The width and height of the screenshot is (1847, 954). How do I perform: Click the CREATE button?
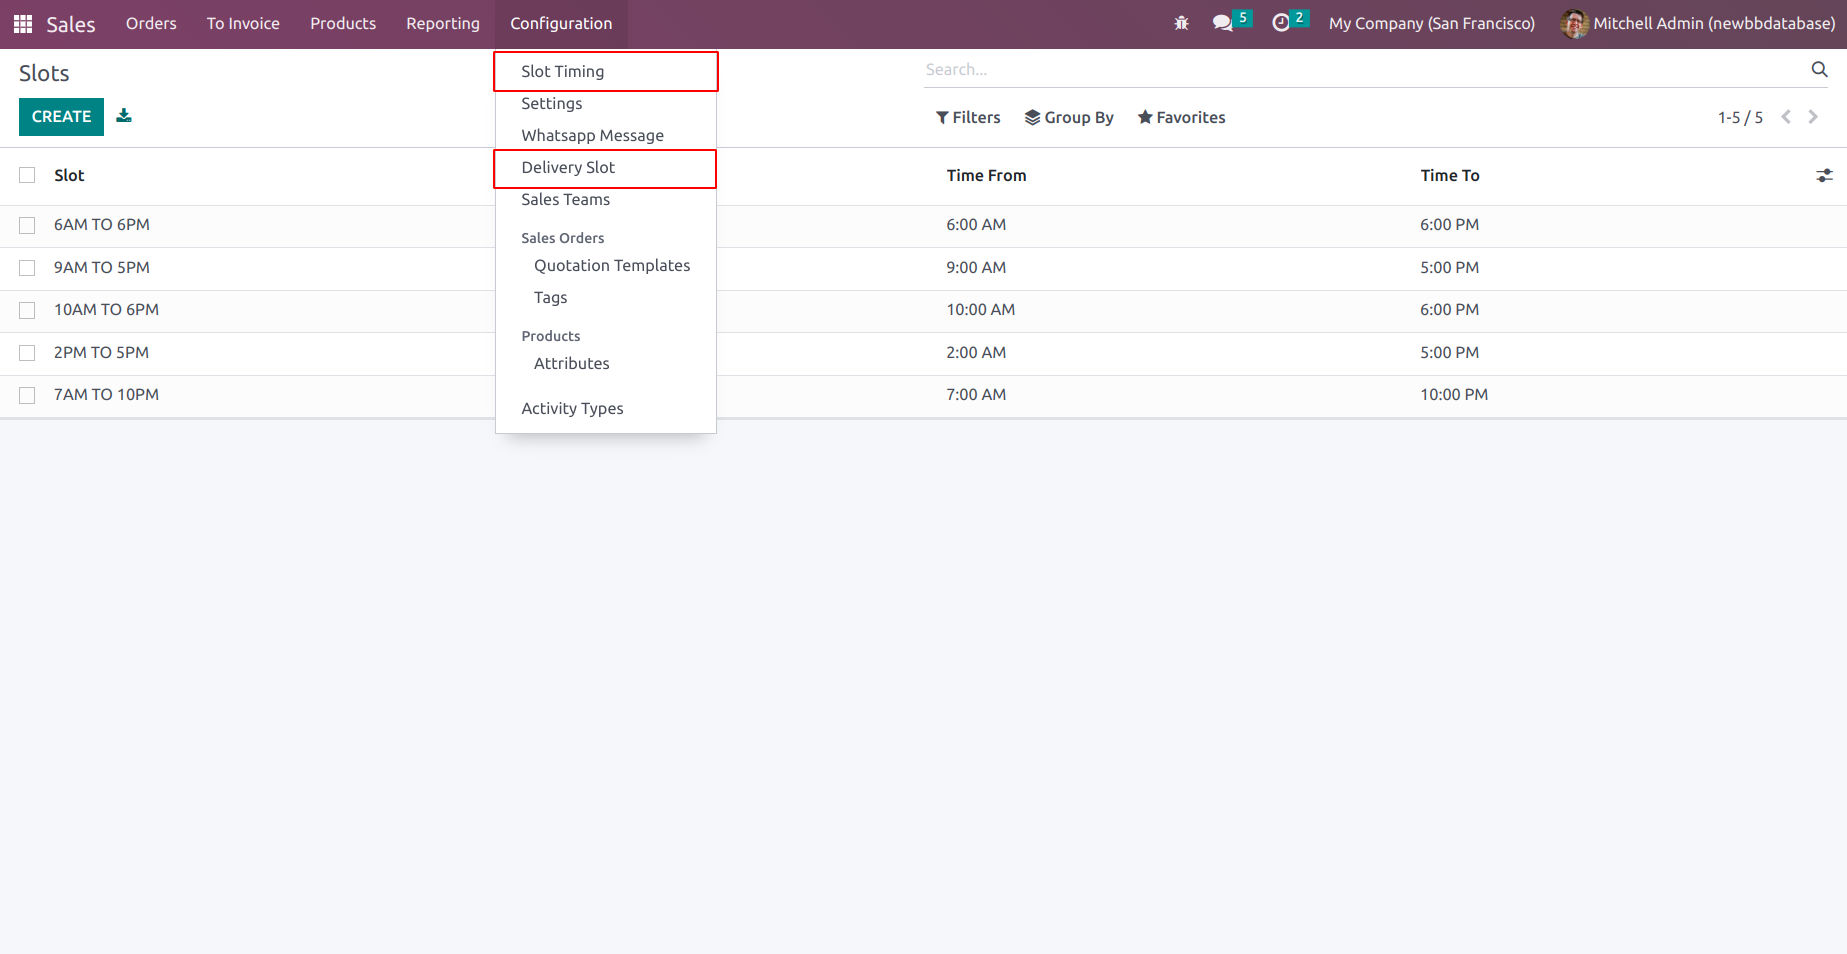[61, 117]
